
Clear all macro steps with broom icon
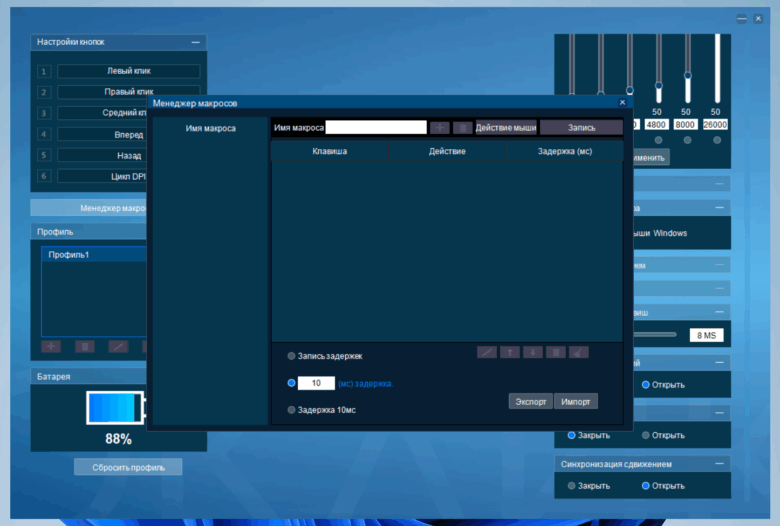point(579,352)
